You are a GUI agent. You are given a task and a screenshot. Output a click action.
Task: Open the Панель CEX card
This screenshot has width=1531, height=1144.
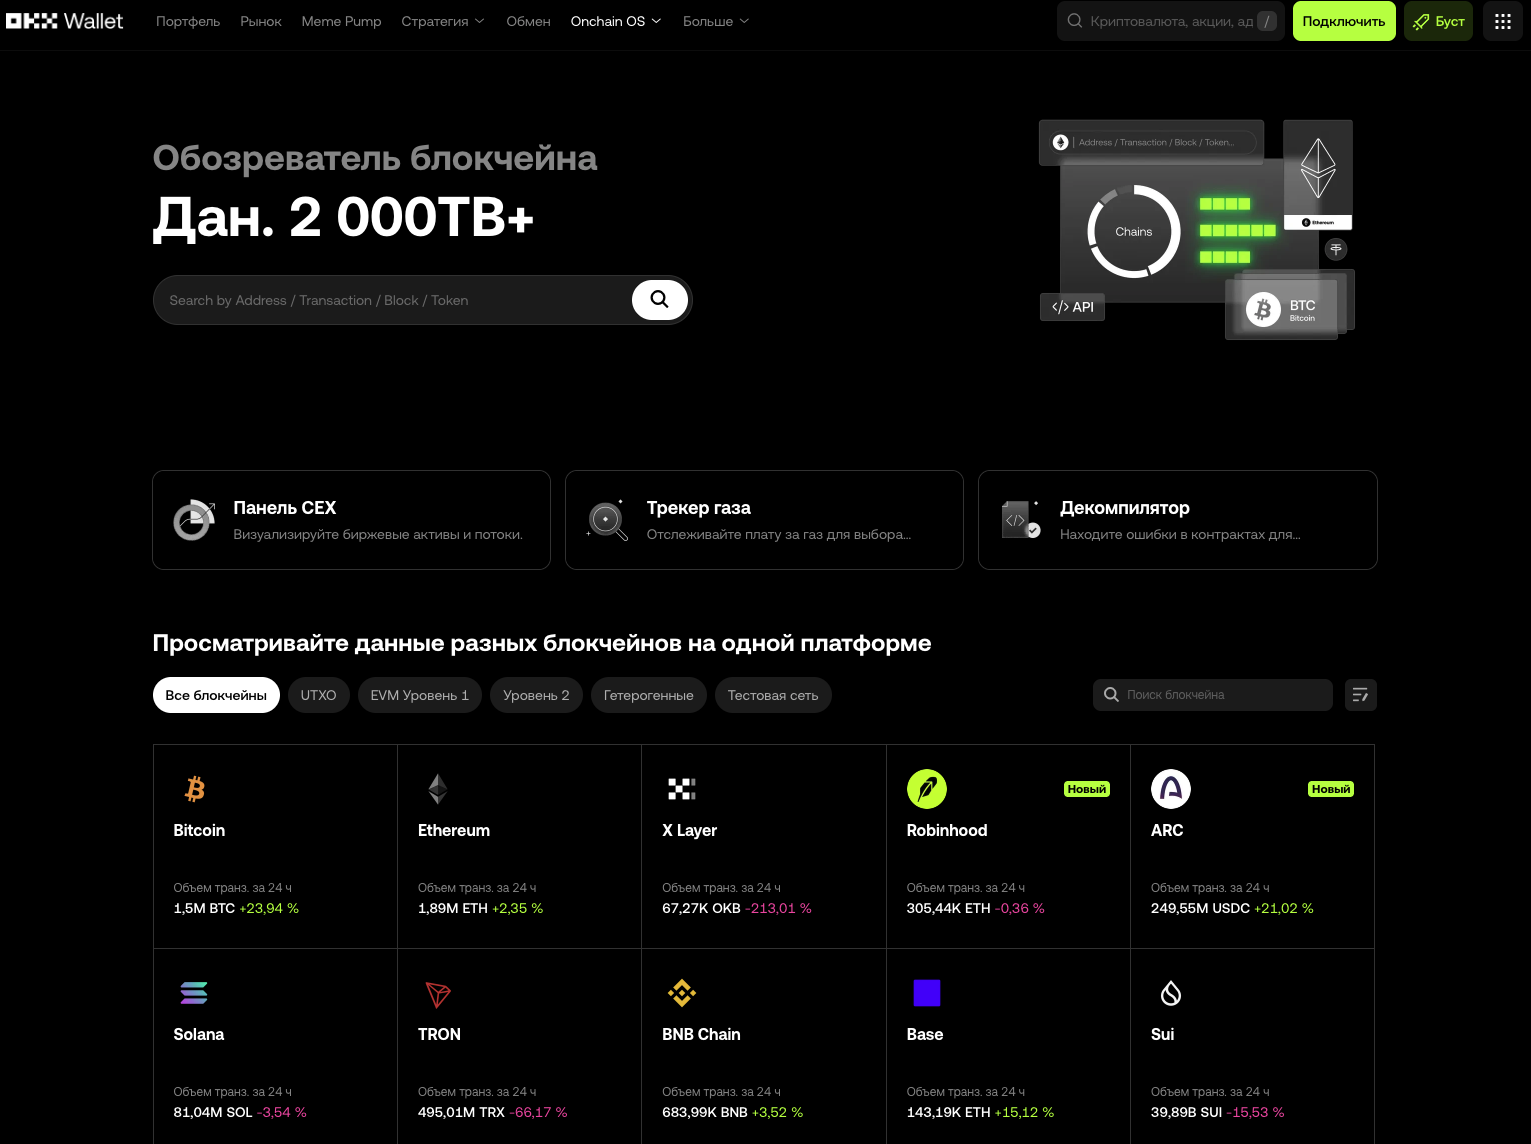[351, 520]
